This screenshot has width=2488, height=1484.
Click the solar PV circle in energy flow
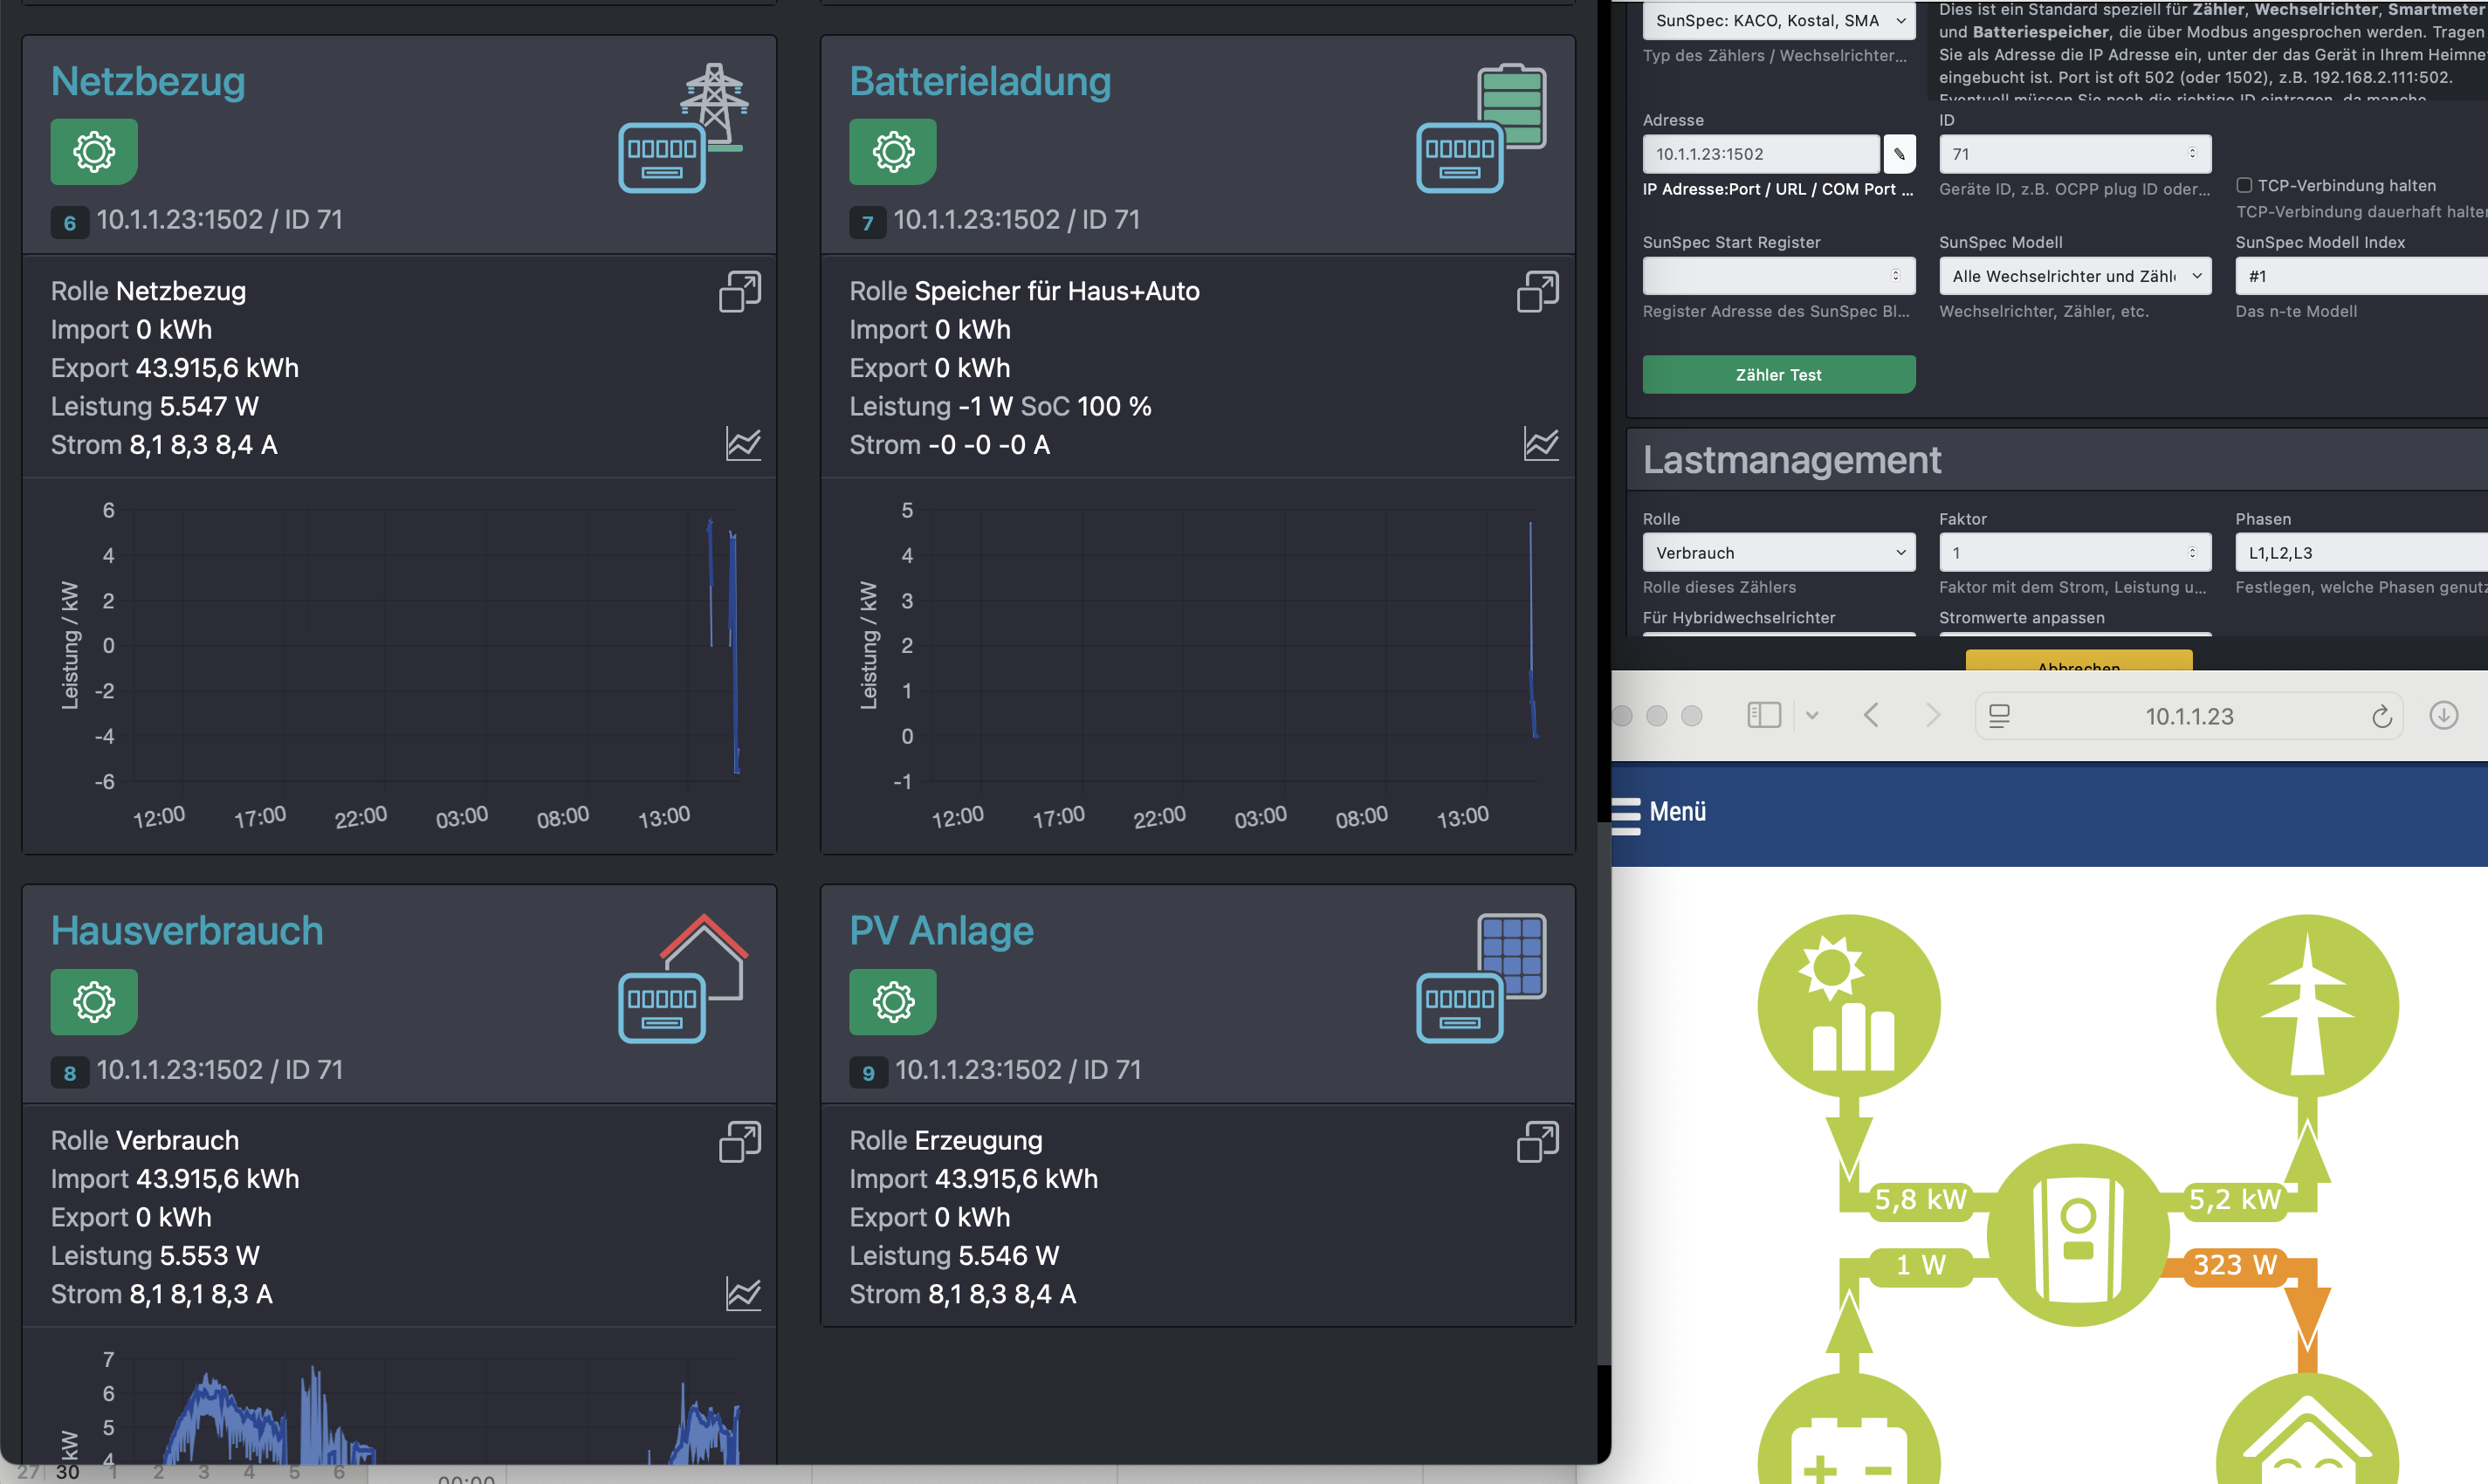tap(1849, 1006)
